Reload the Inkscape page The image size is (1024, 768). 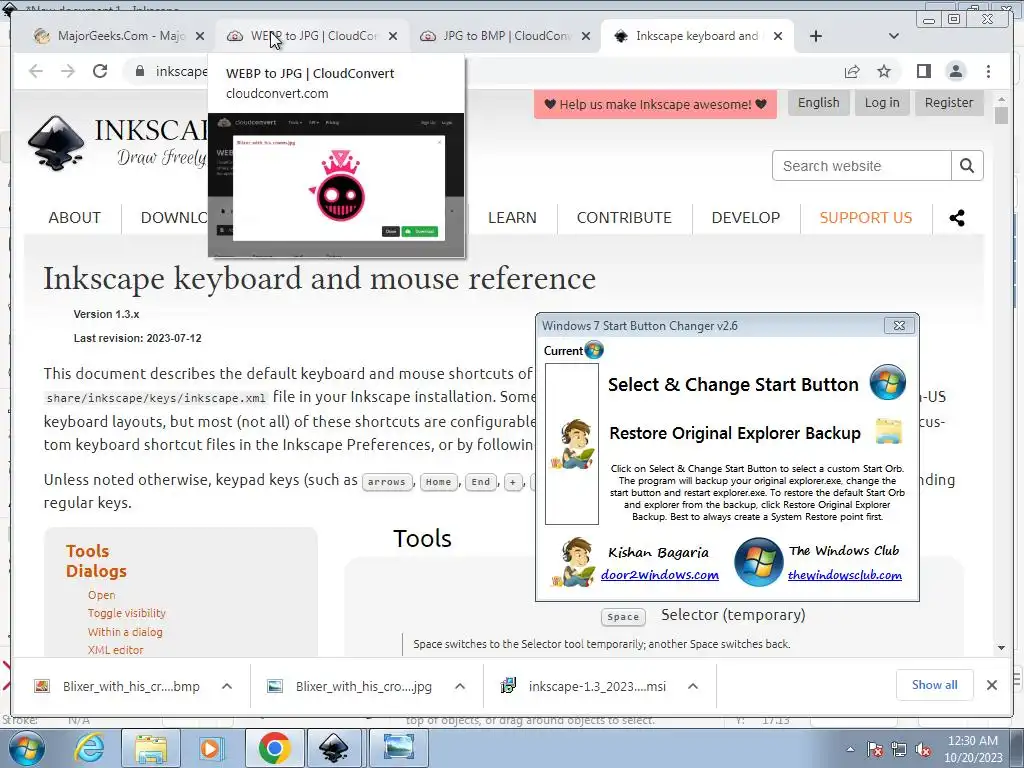100,71
